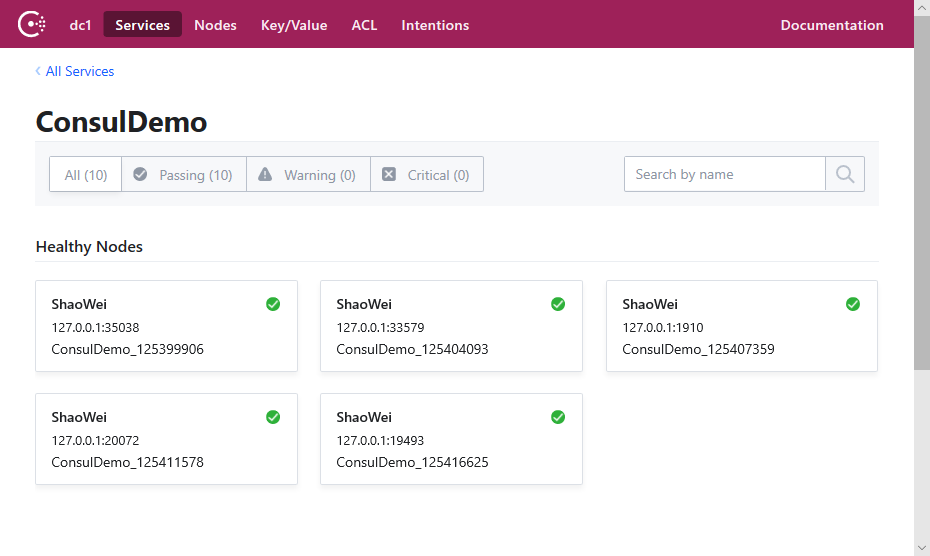Go to the Intentions tab
This screenshot has height=556, width=930.
[x=435, y=25]
